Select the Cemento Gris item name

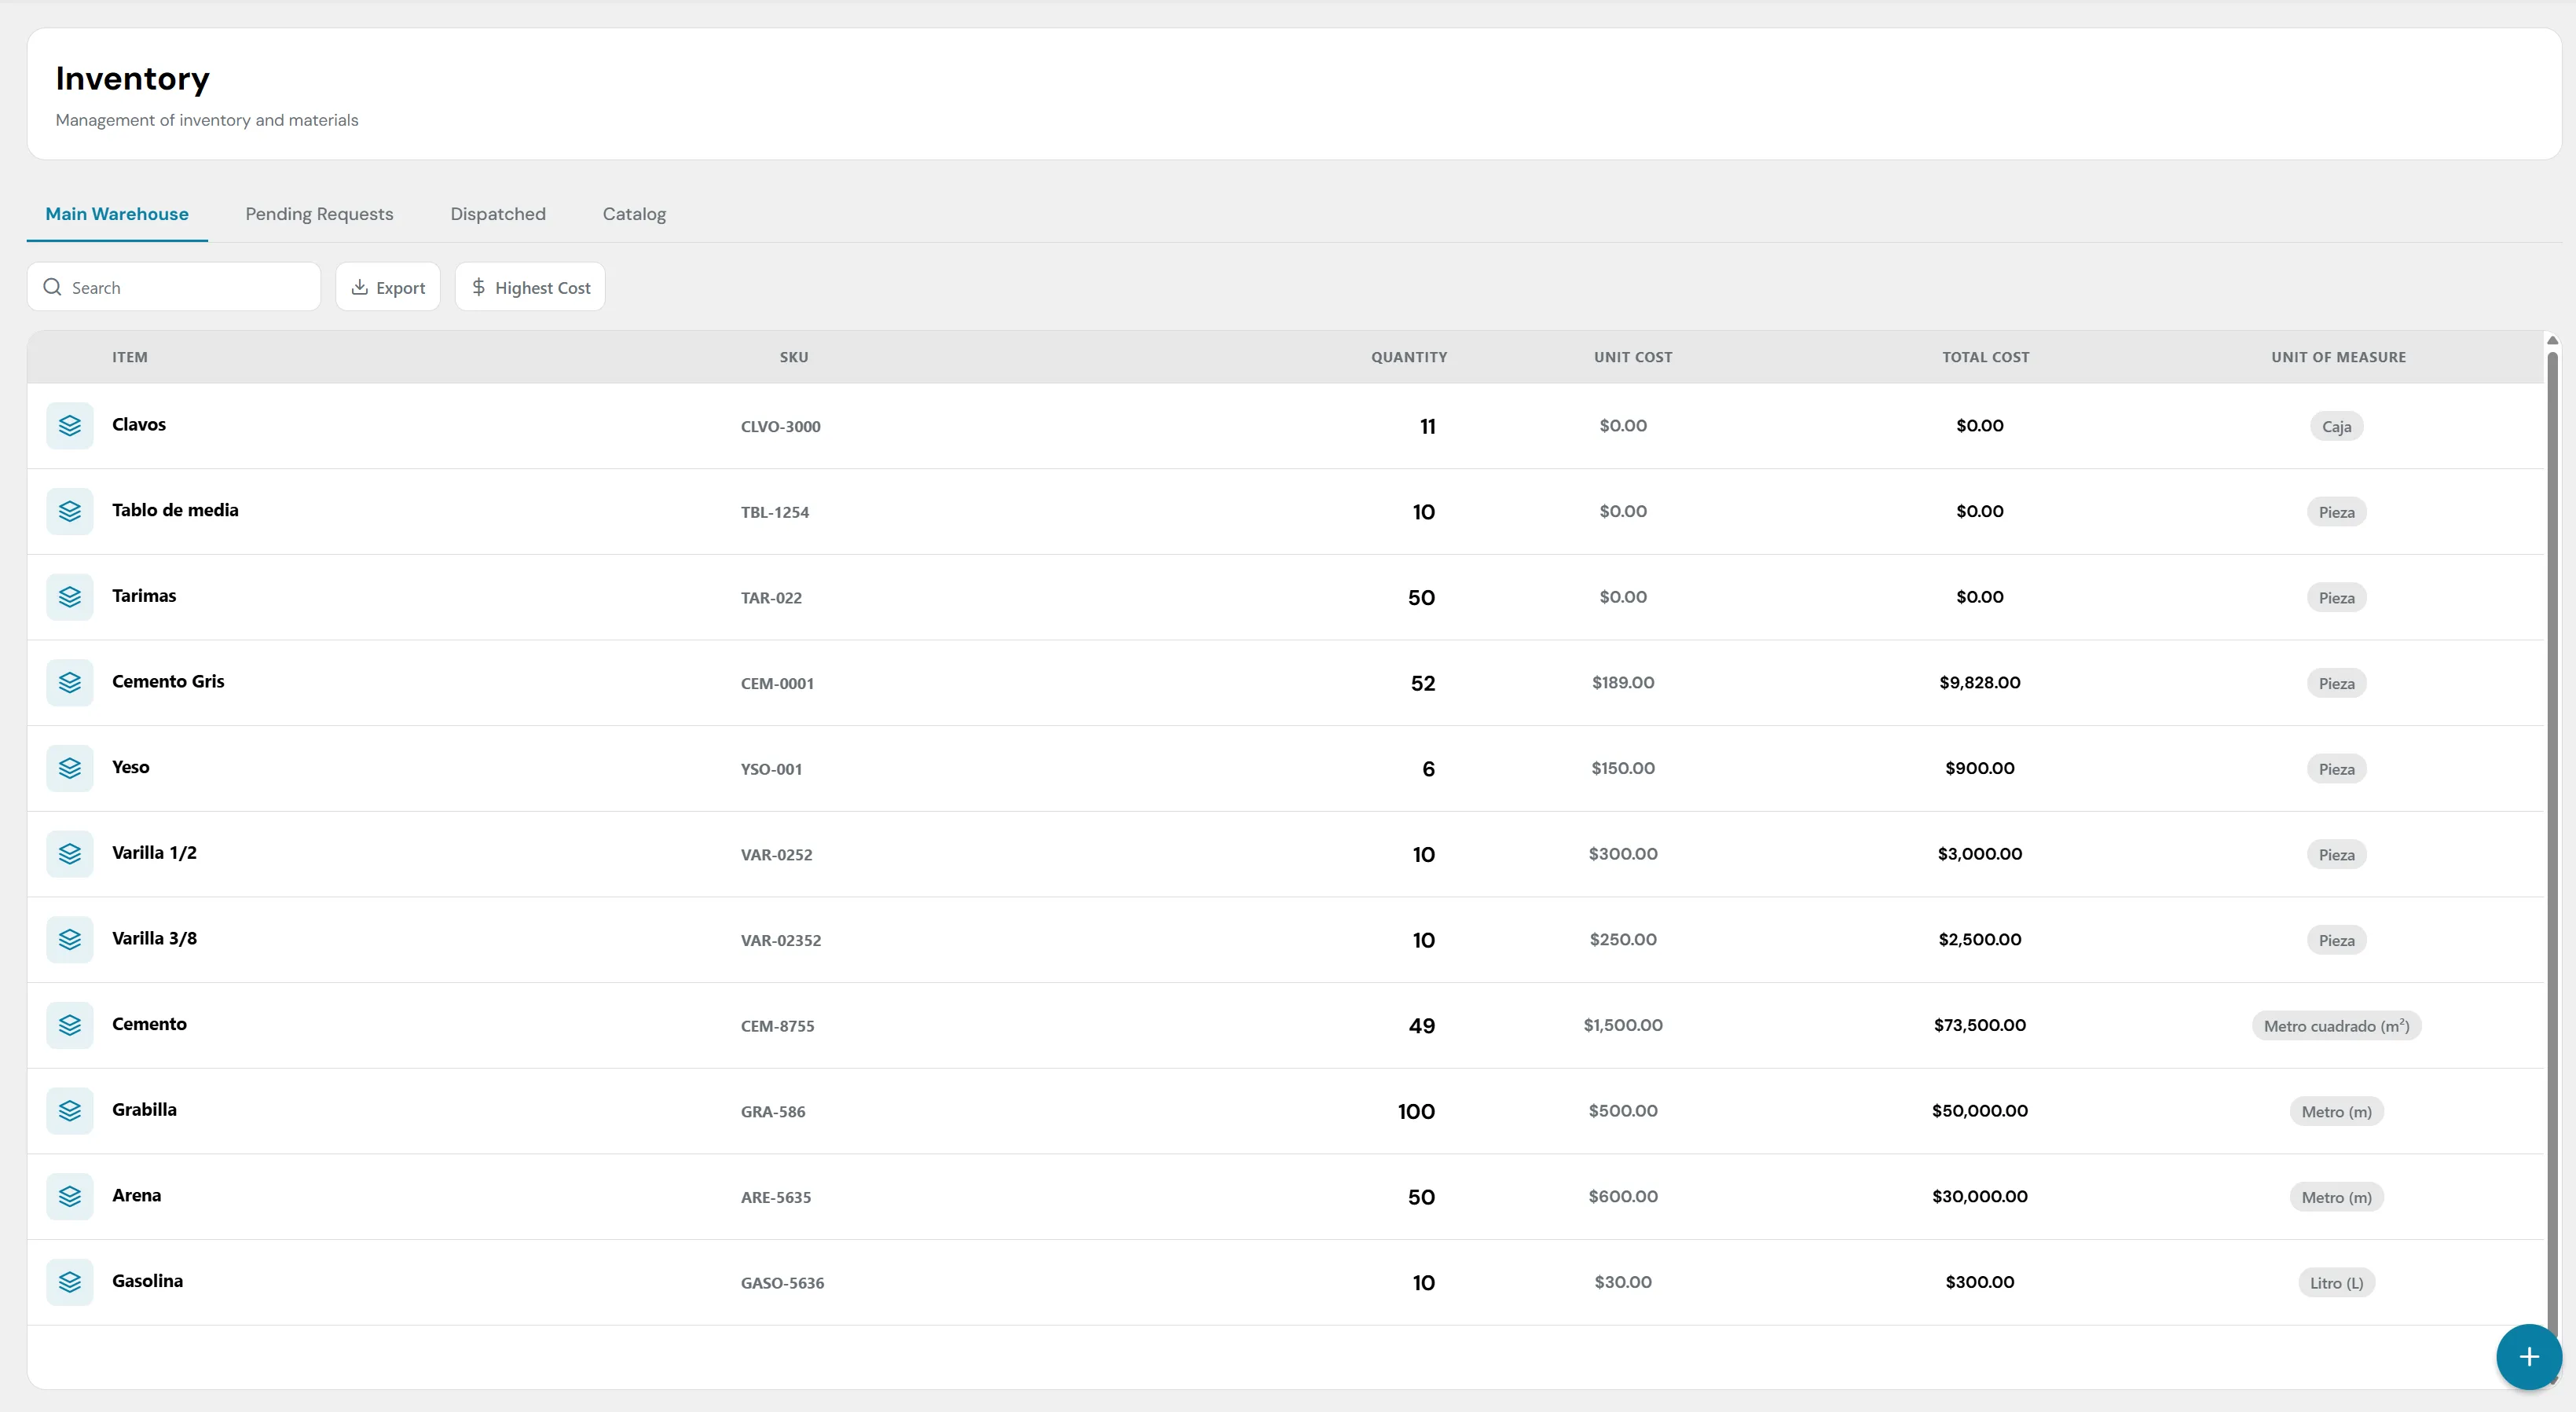168,681
